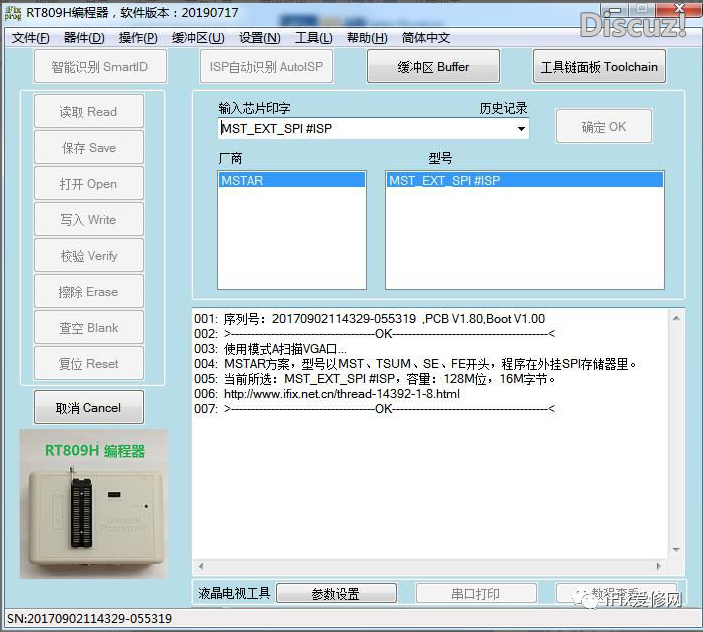
Task: Click the 打开 Open button
Action: (89, 183)
